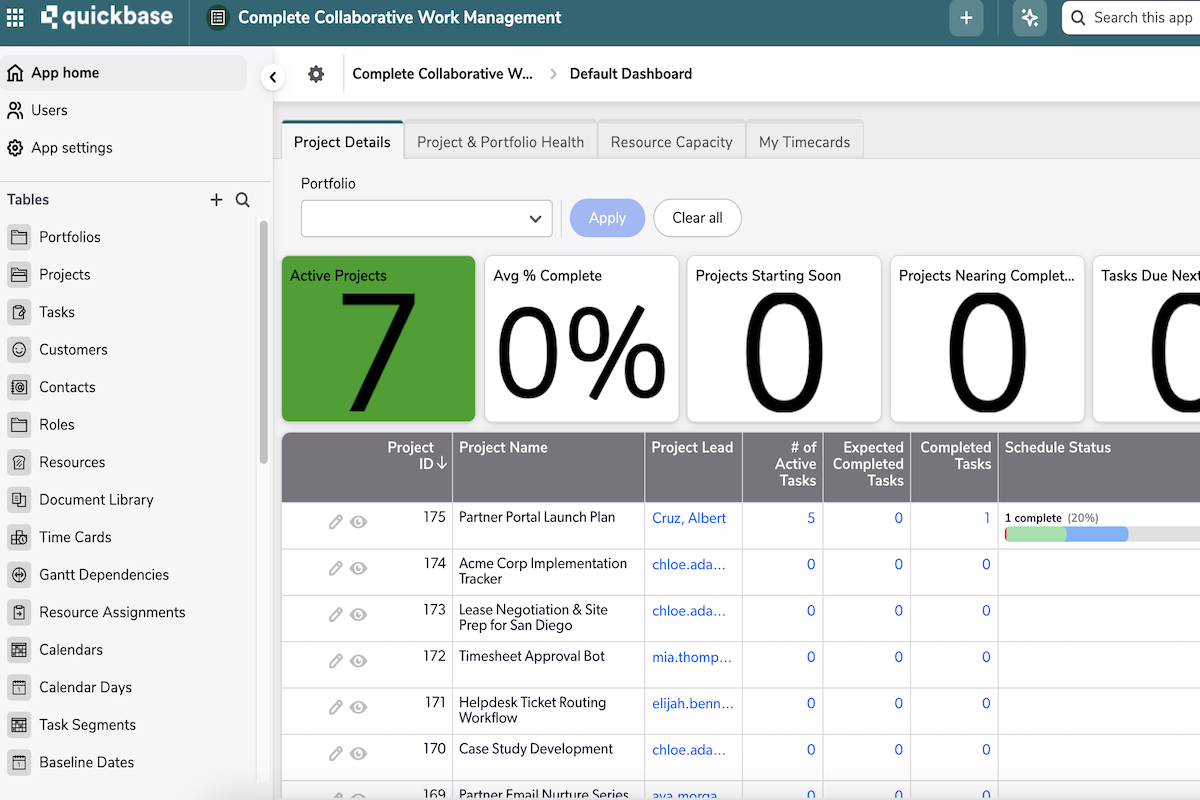Open the Document Library table icon

tap(18, 499)
